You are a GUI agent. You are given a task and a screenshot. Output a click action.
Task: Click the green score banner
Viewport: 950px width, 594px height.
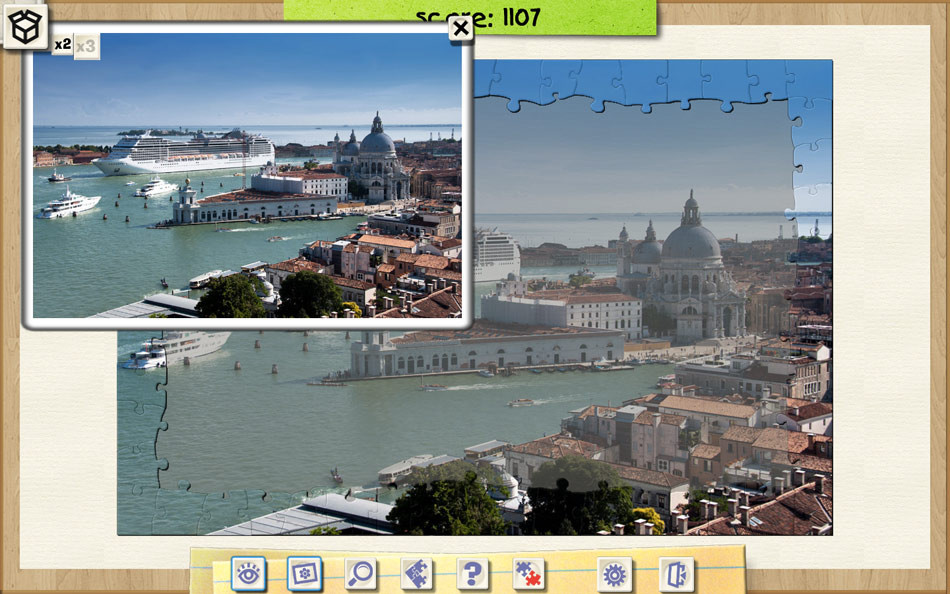point(470,17)
